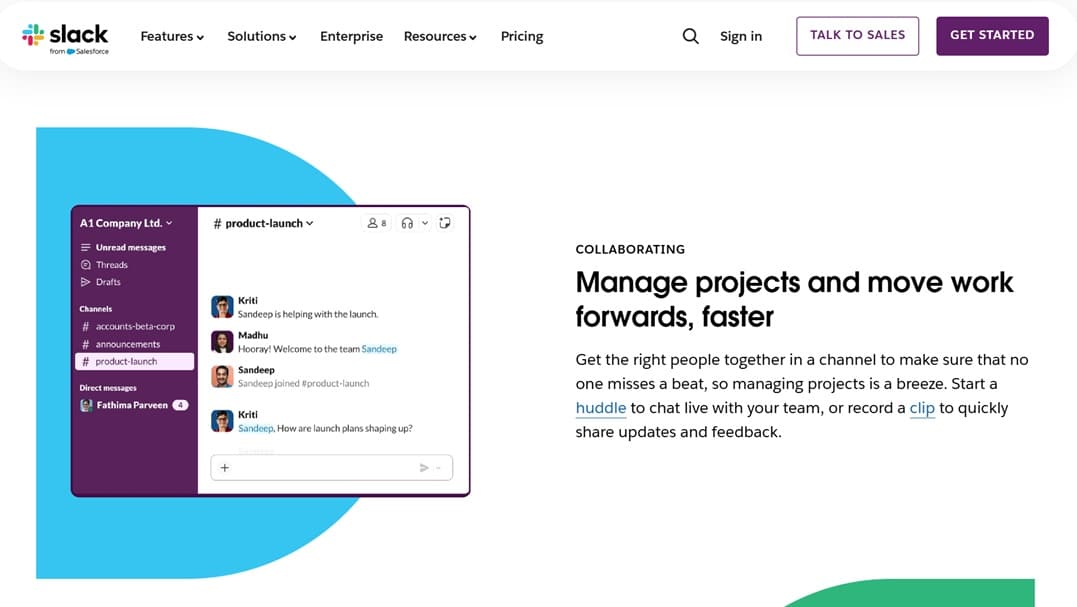Open the Pricing page
Screen dimensions: 1077x607
(x=521, y=35)
